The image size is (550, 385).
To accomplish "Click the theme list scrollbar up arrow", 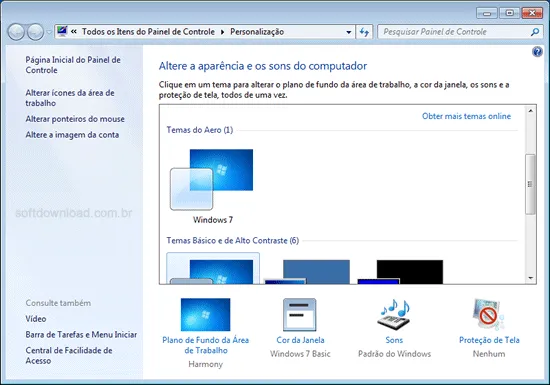I will click(530, 111).
